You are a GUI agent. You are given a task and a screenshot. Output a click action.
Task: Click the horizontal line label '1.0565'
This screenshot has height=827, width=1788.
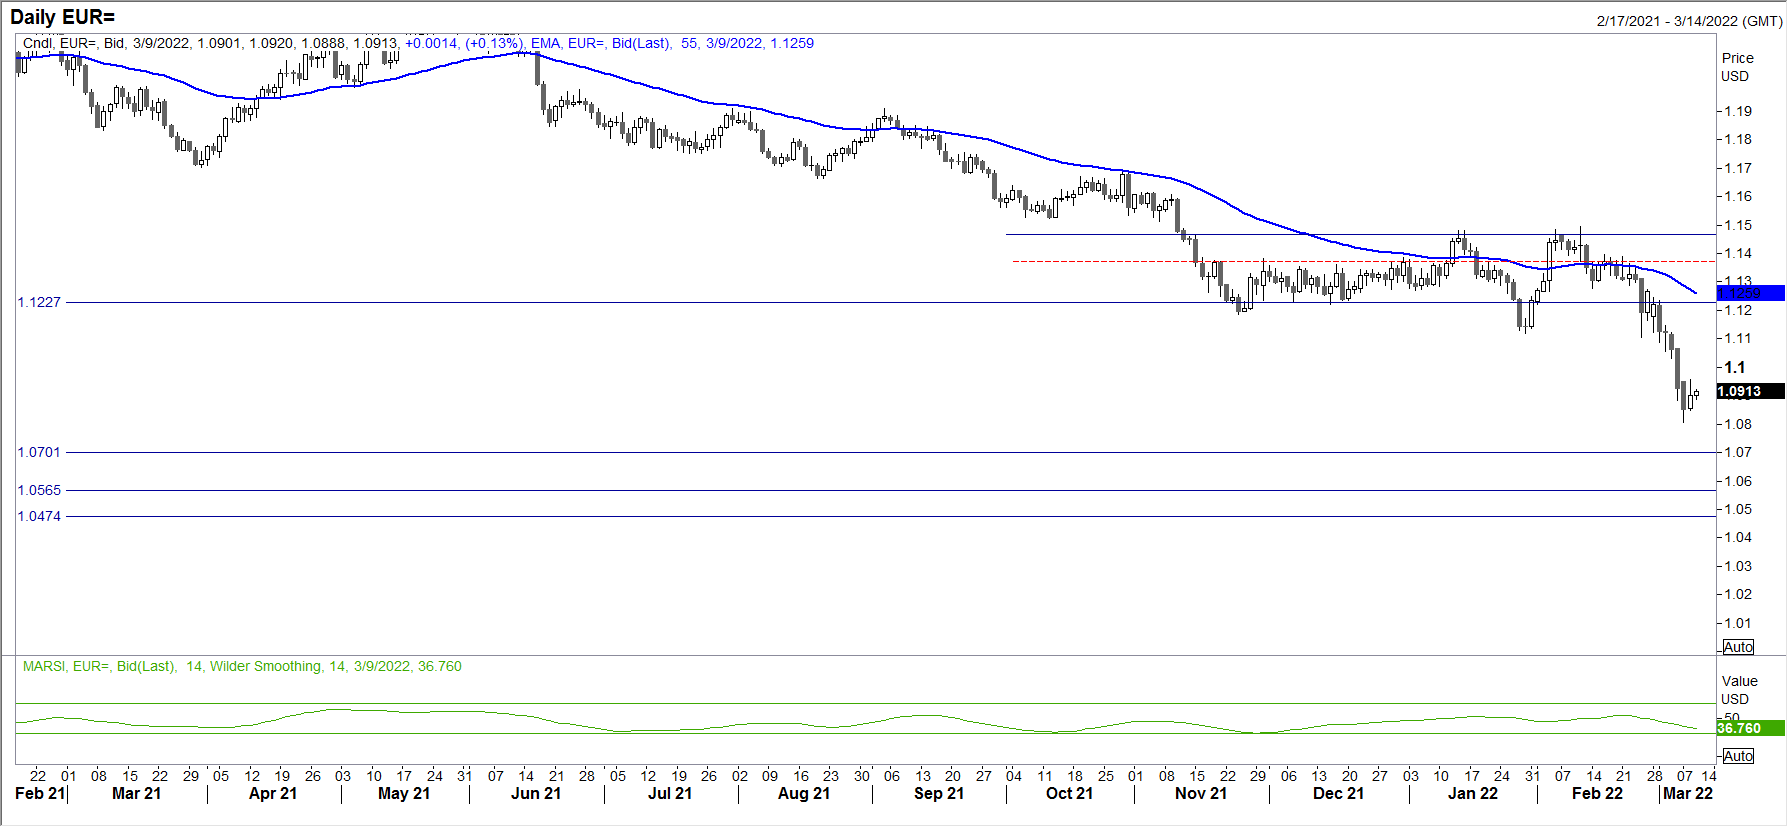pos(39,490)
